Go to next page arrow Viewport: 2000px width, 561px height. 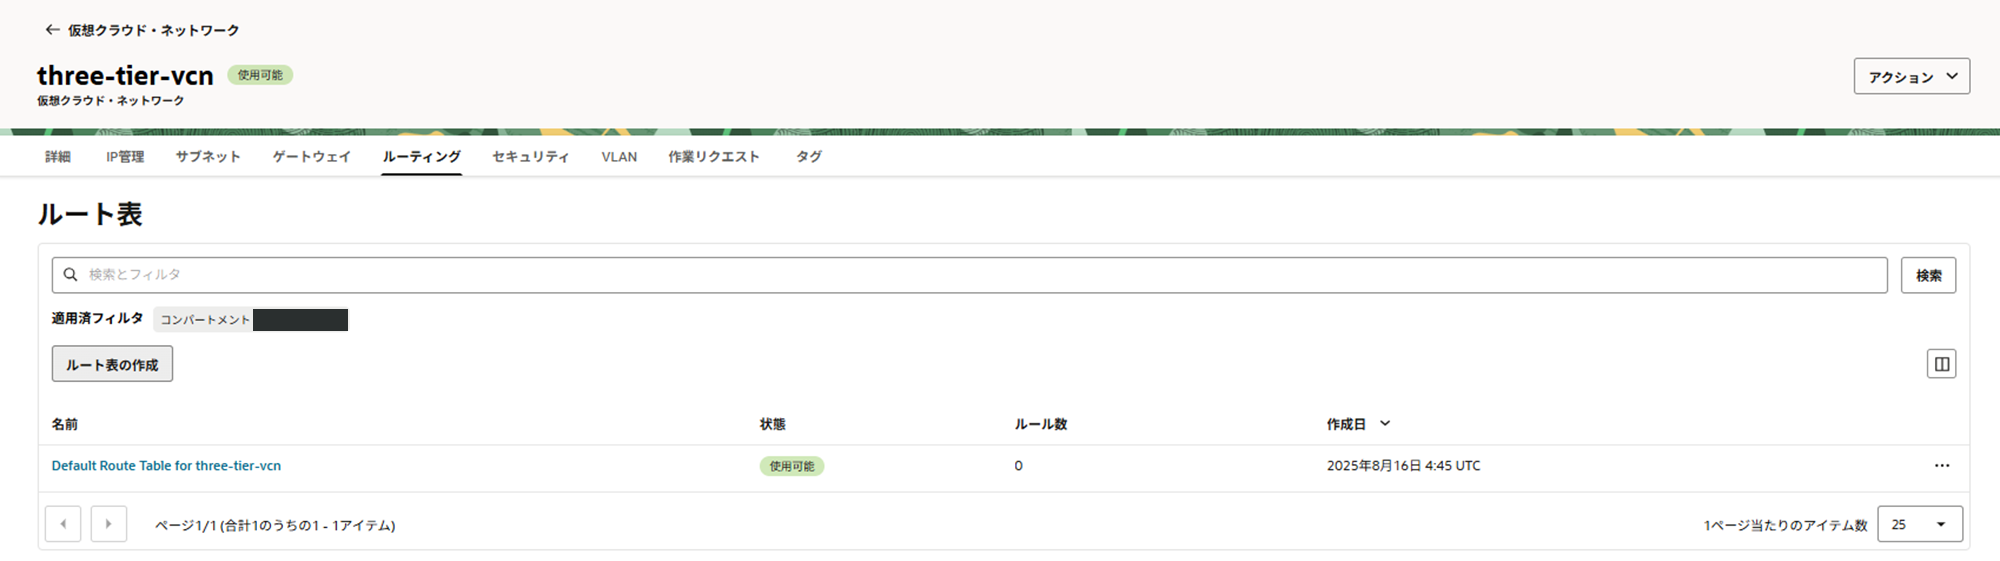pyautogui.click(x=109, y=524)
